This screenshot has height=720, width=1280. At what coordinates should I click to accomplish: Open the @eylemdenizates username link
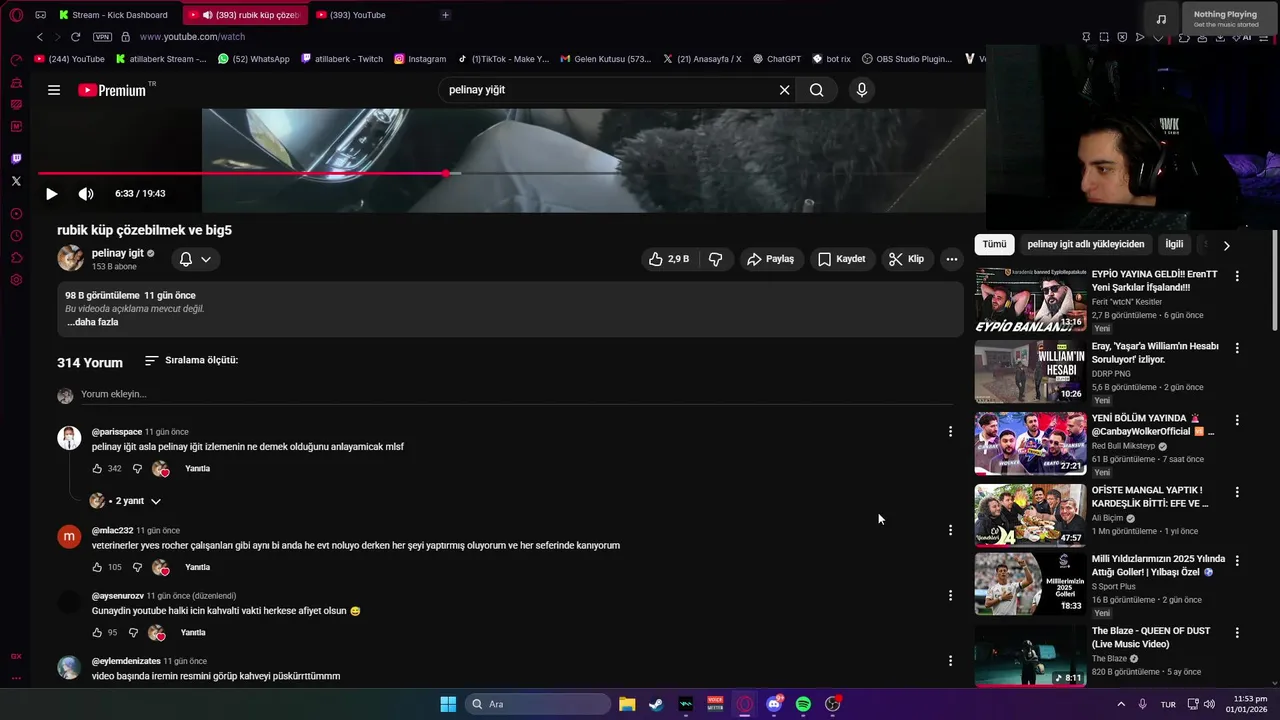pos(126,661)
